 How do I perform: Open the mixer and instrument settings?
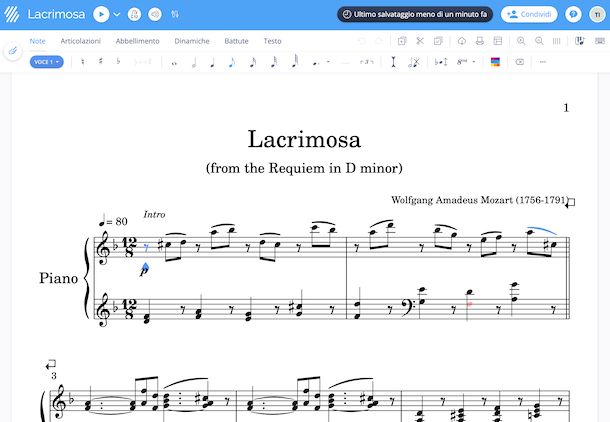(175, 14)
